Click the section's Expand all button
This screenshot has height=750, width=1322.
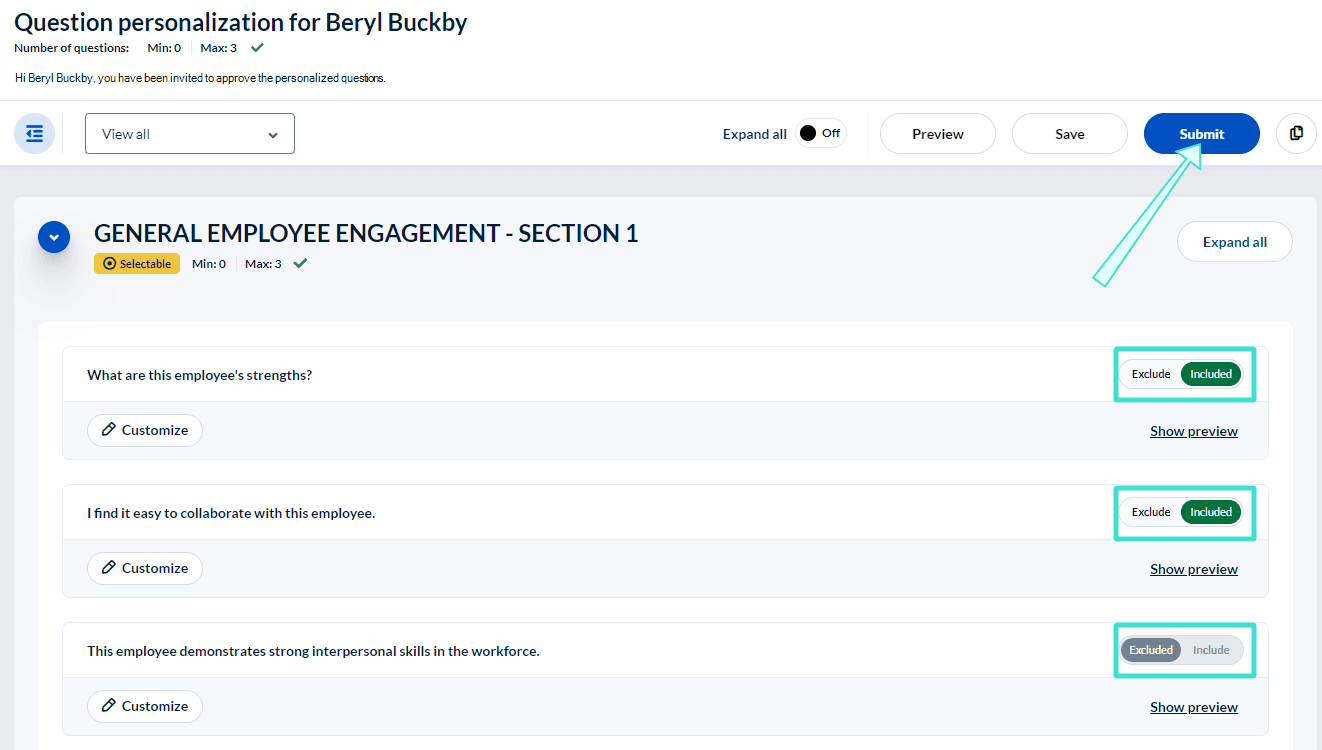coord(1234,242)
